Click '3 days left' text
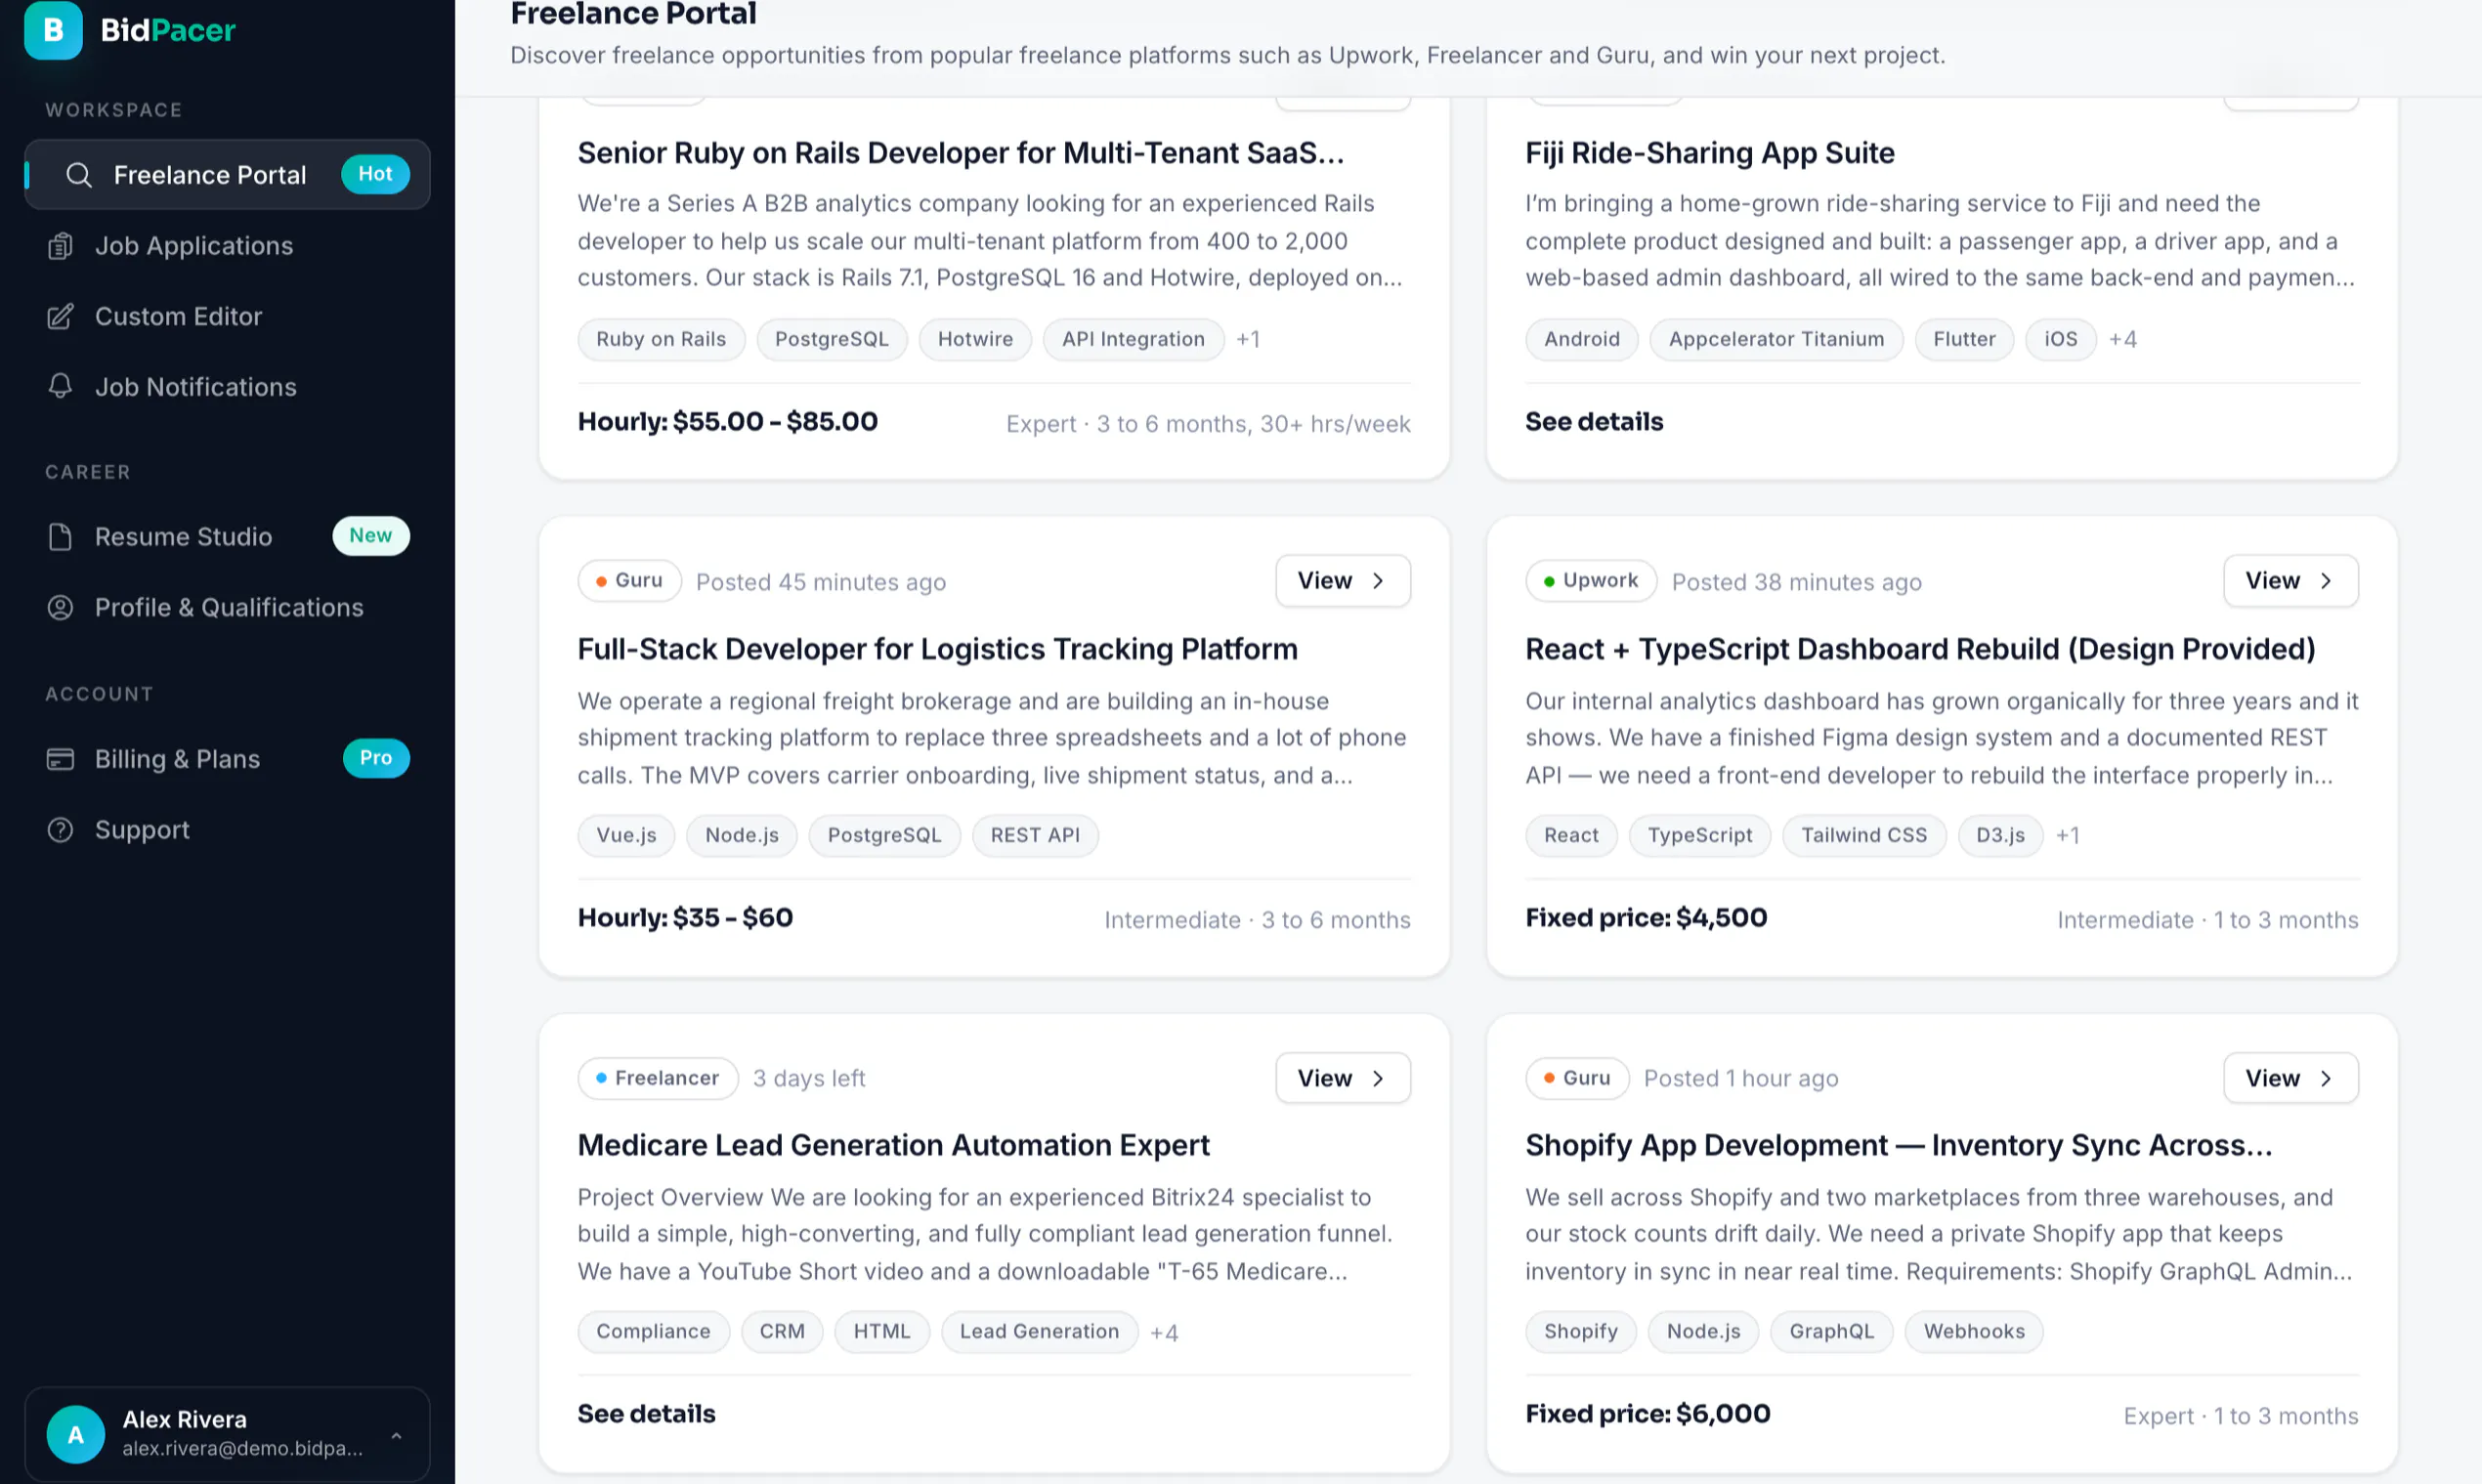The width and height of the screenshot is (2482, 1484). (809, 1079)
